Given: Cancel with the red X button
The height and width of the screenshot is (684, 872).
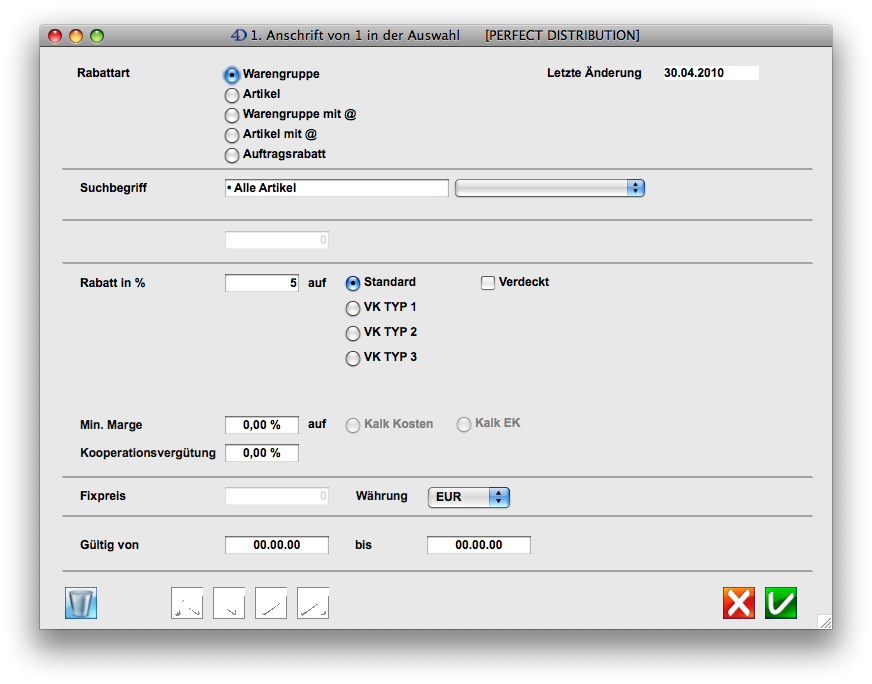Looking at the screenshot, I should tap(739, 603).
